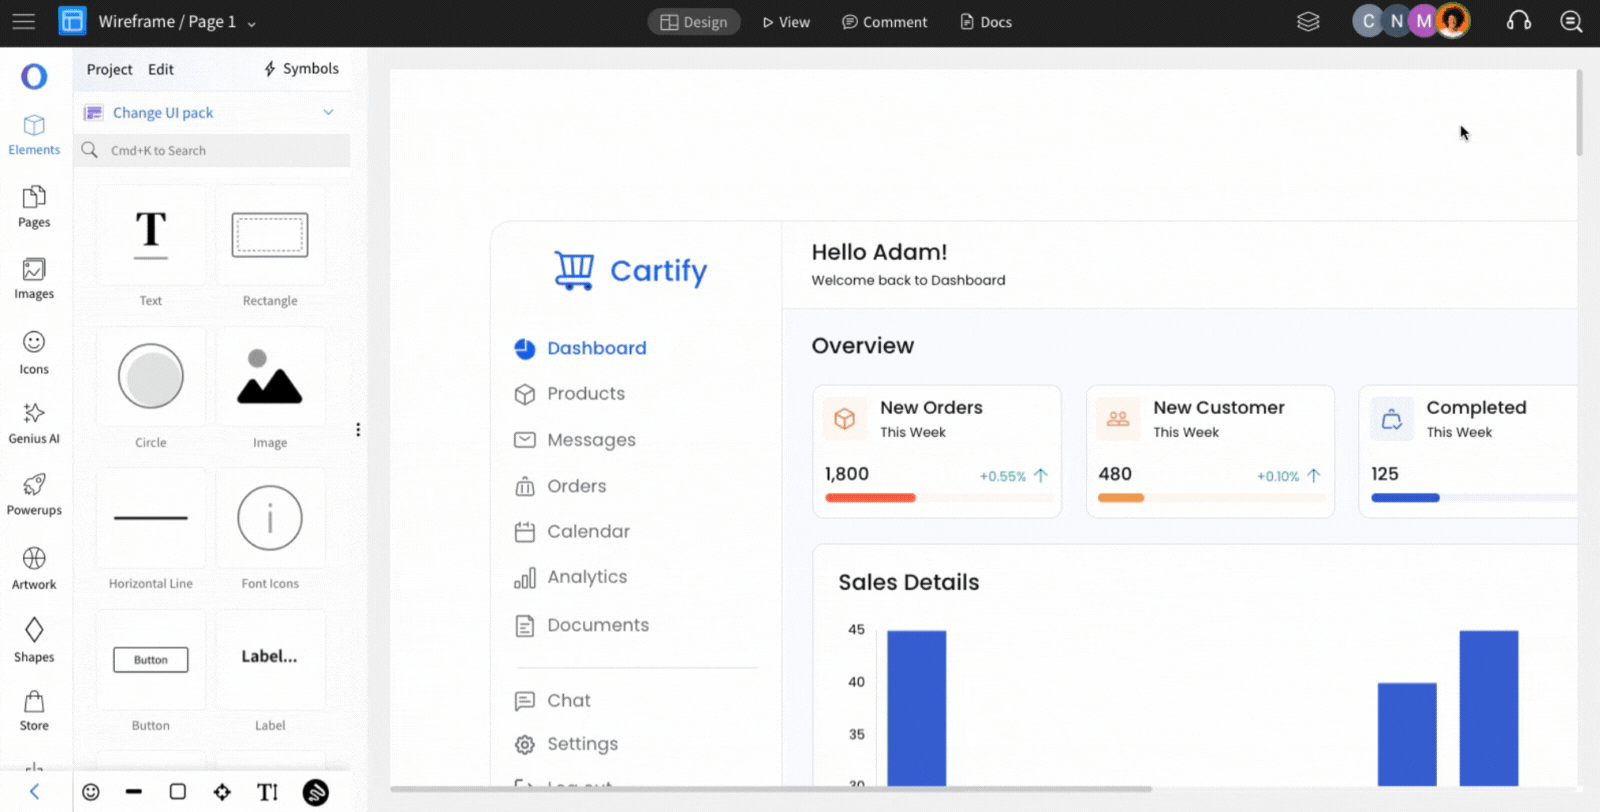Pick the Rectangle element thumbnail
This screenshot has width=1600, height=812.
(x=270, y=235)
